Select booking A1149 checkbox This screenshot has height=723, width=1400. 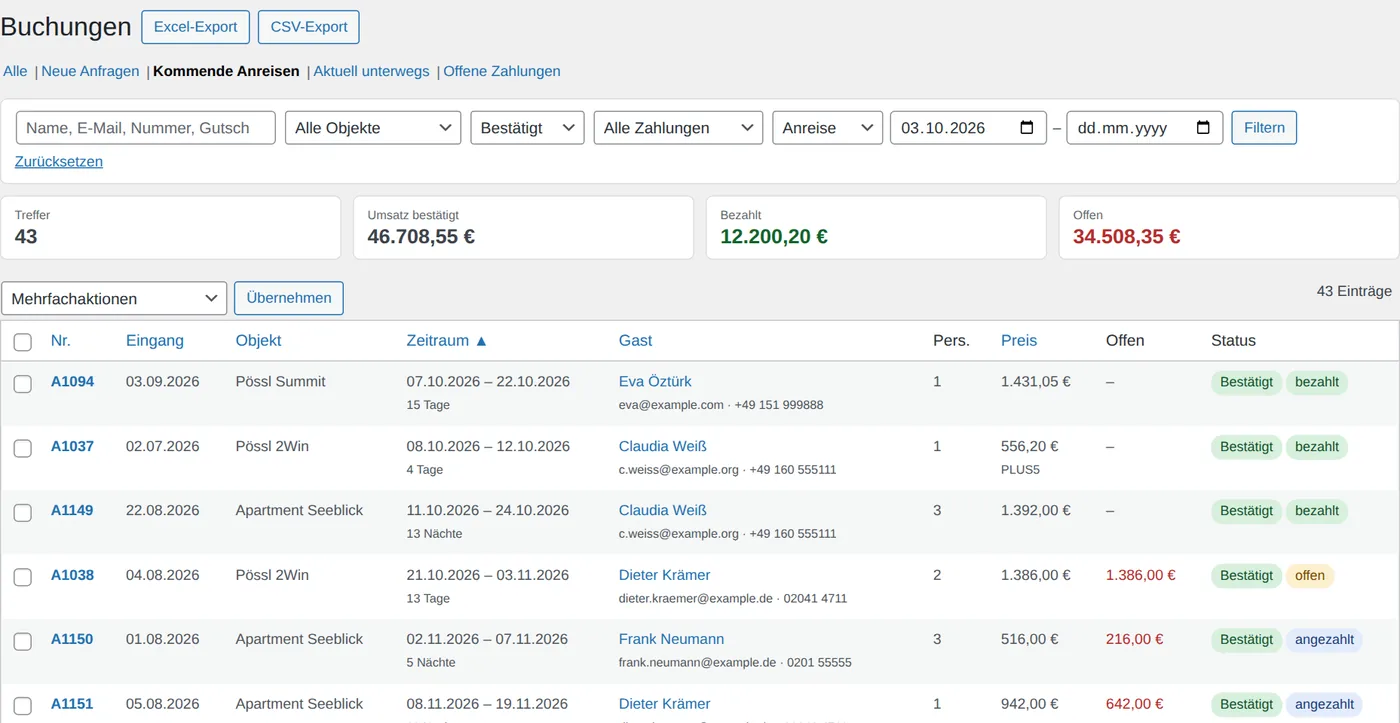(22, 513)
